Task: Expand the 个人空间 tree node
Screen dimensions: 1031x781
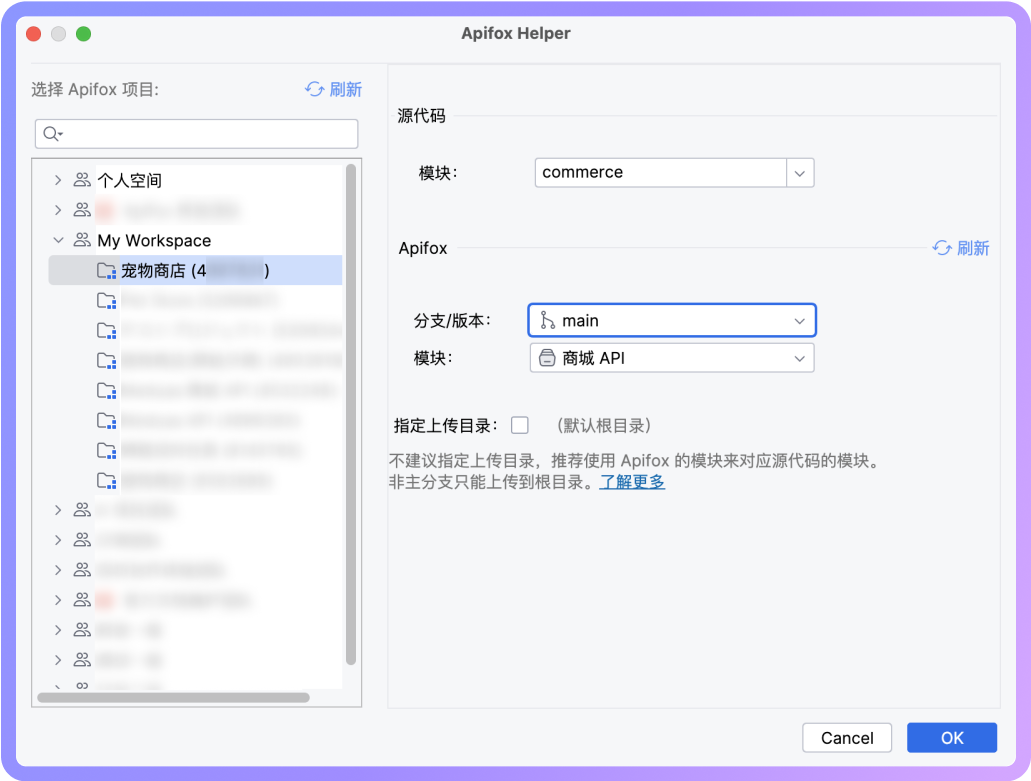Action: 58,180
